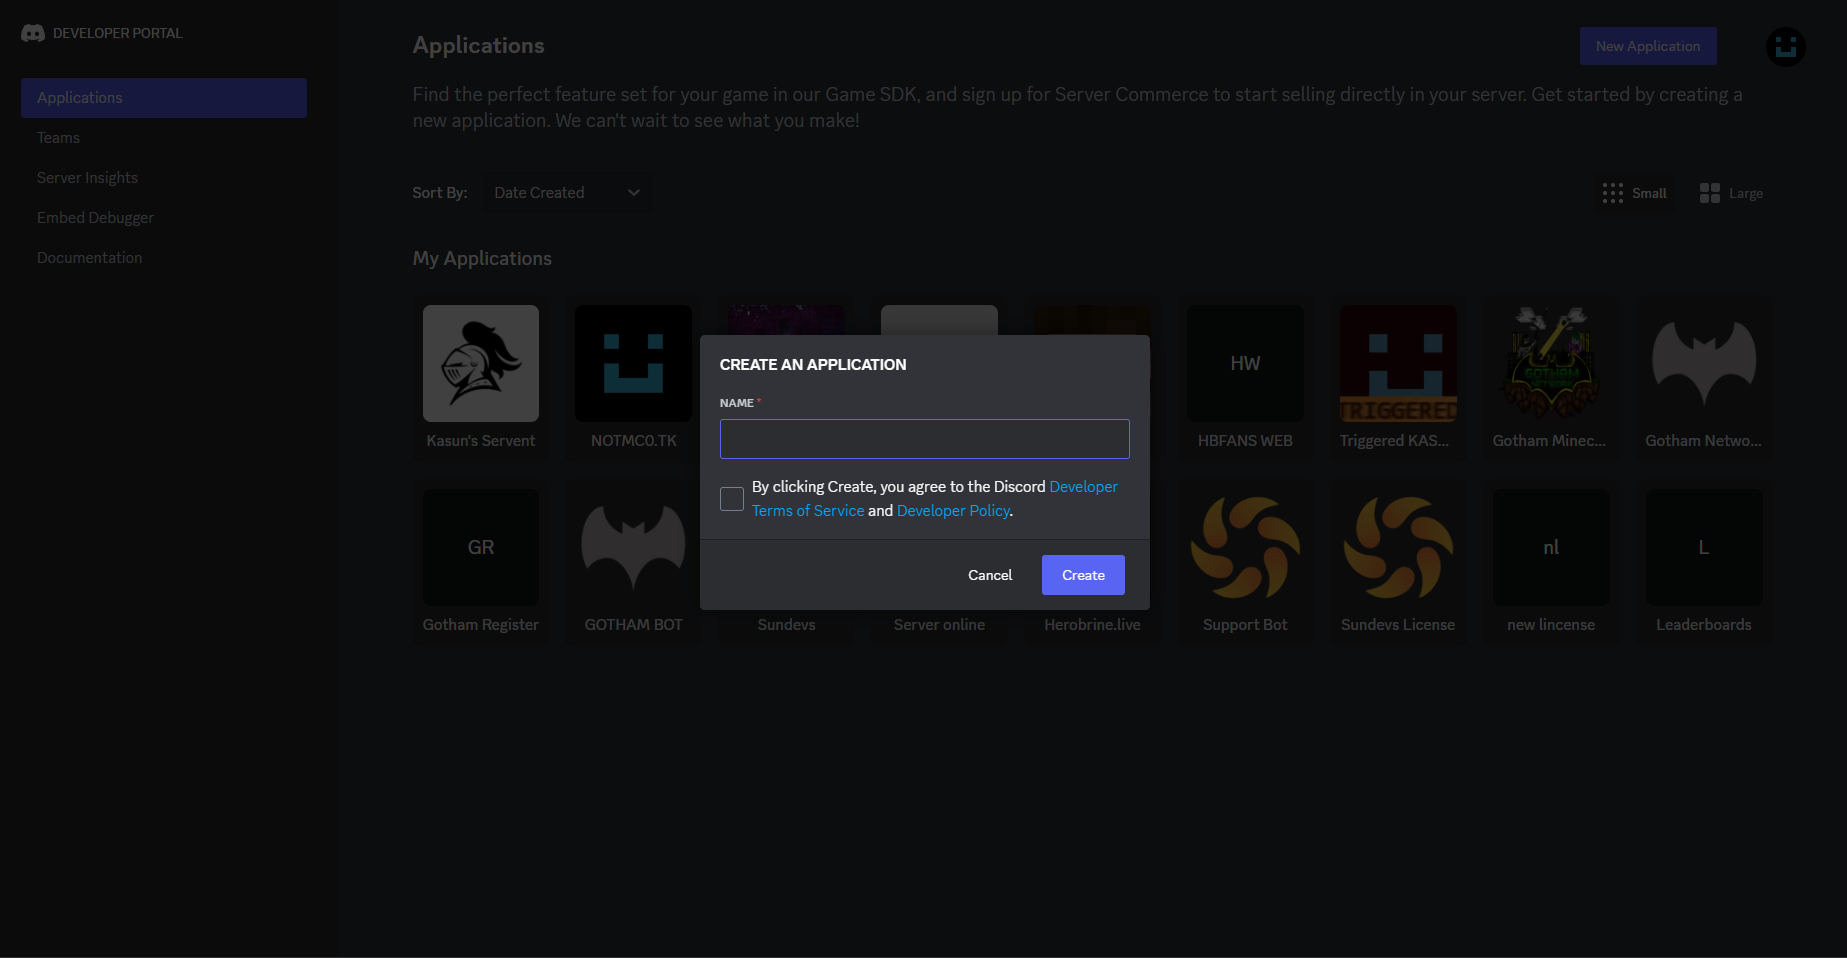Open Documentation from the sidebar
This screenshot has height=958, width=1847.
point(89,258)
